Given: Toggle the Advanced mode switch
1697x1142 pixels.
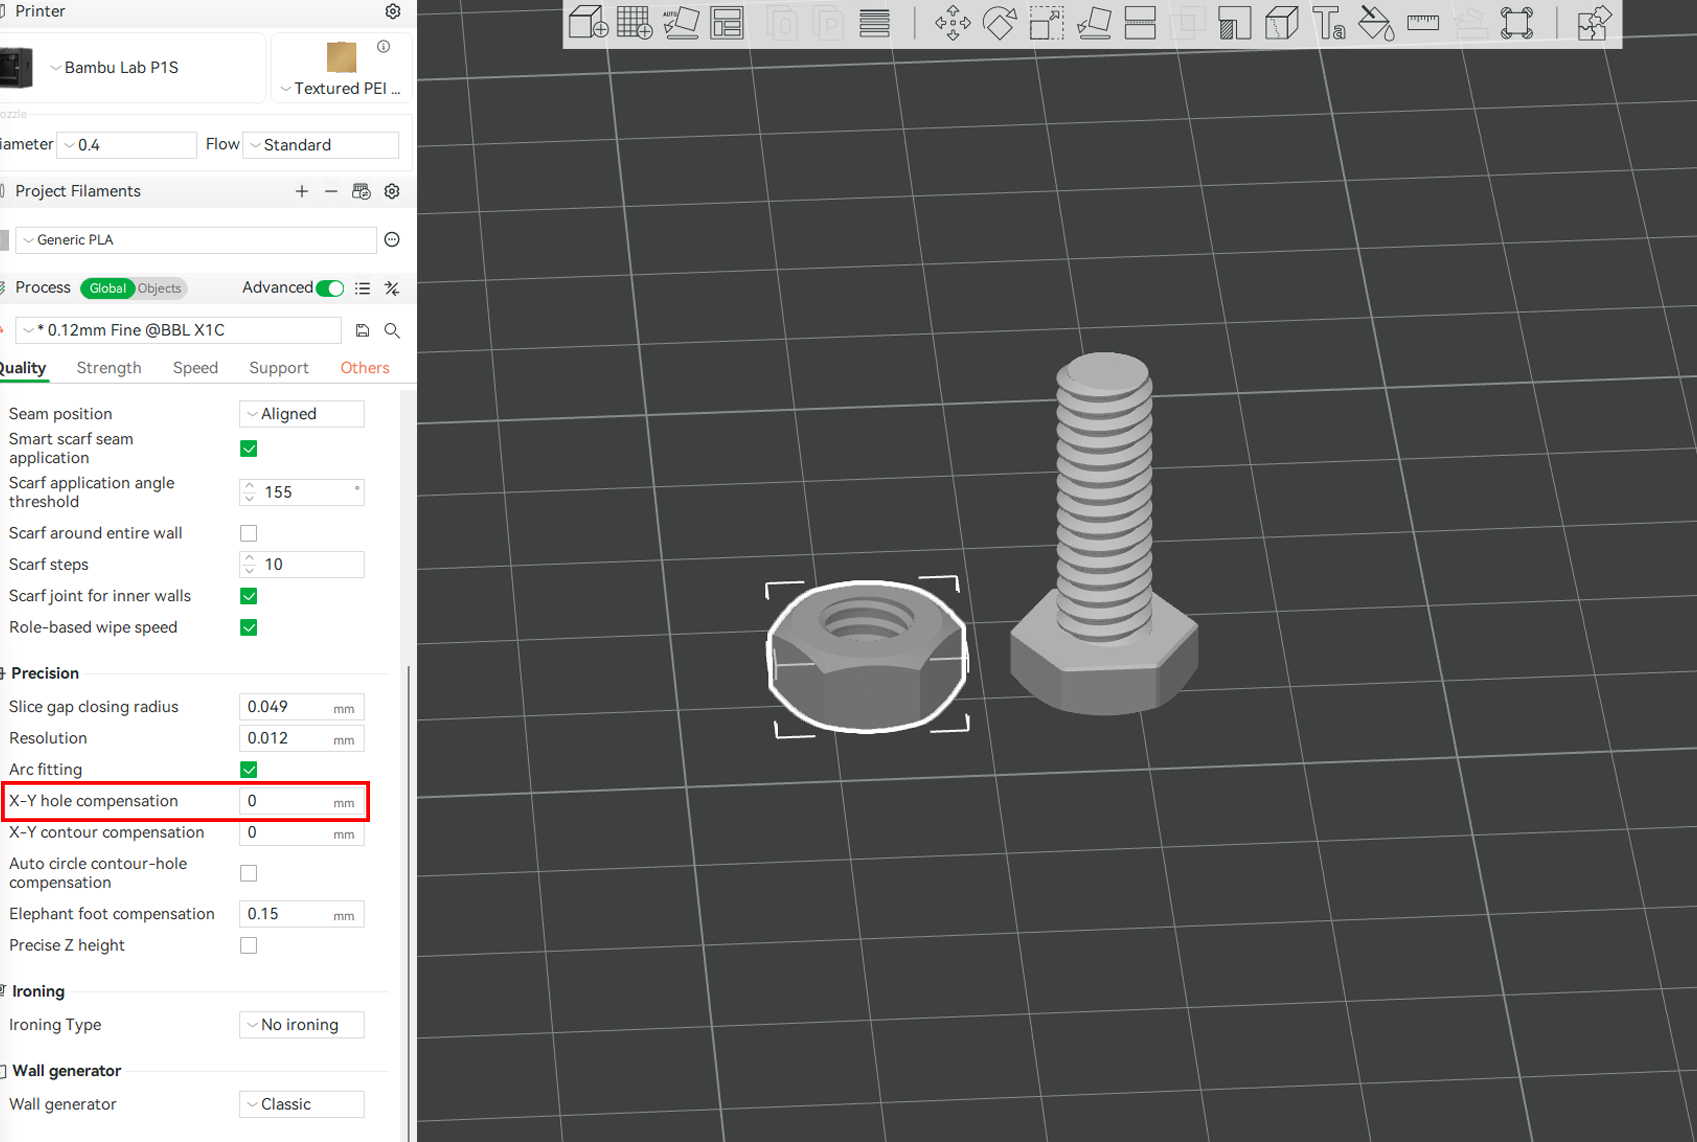Looking at the screenshot, I should click(330, 288).
